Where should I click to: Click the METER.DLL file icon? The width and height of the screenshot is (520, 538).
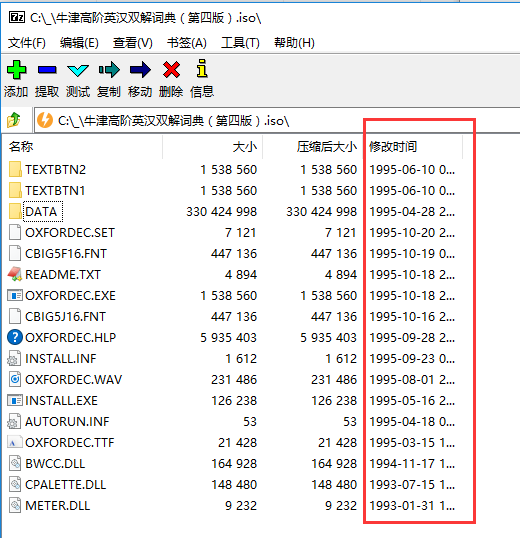pos(15,505)
